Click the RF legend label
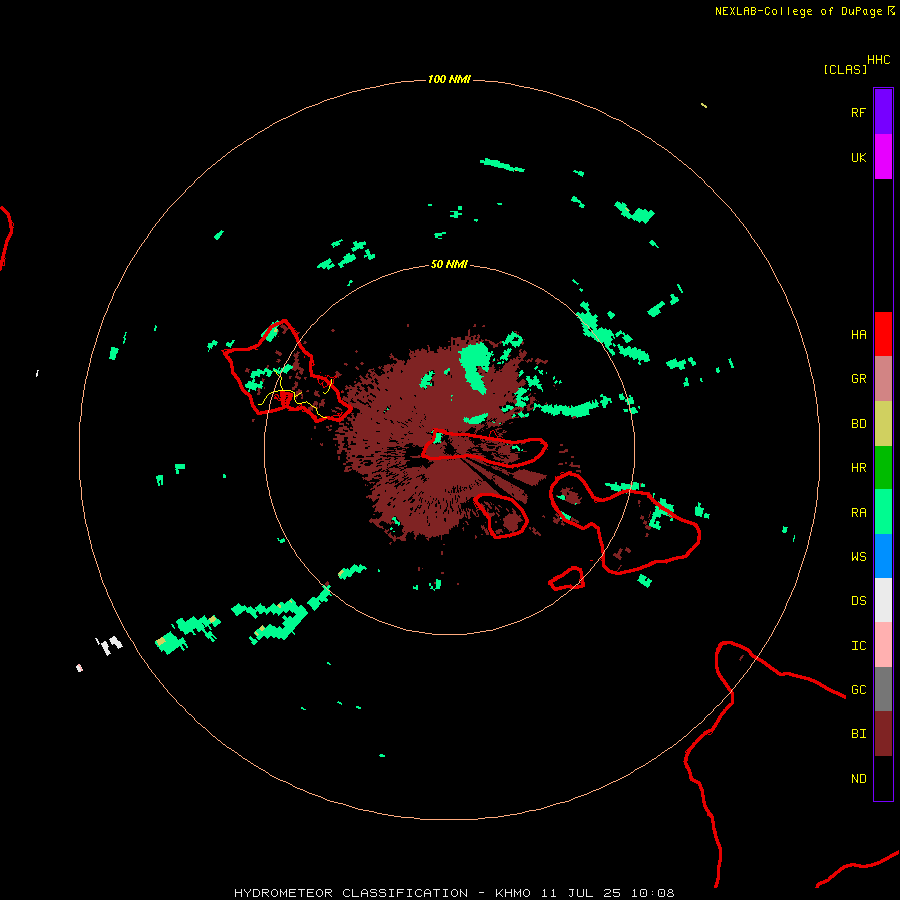 (x=858, y=112)
